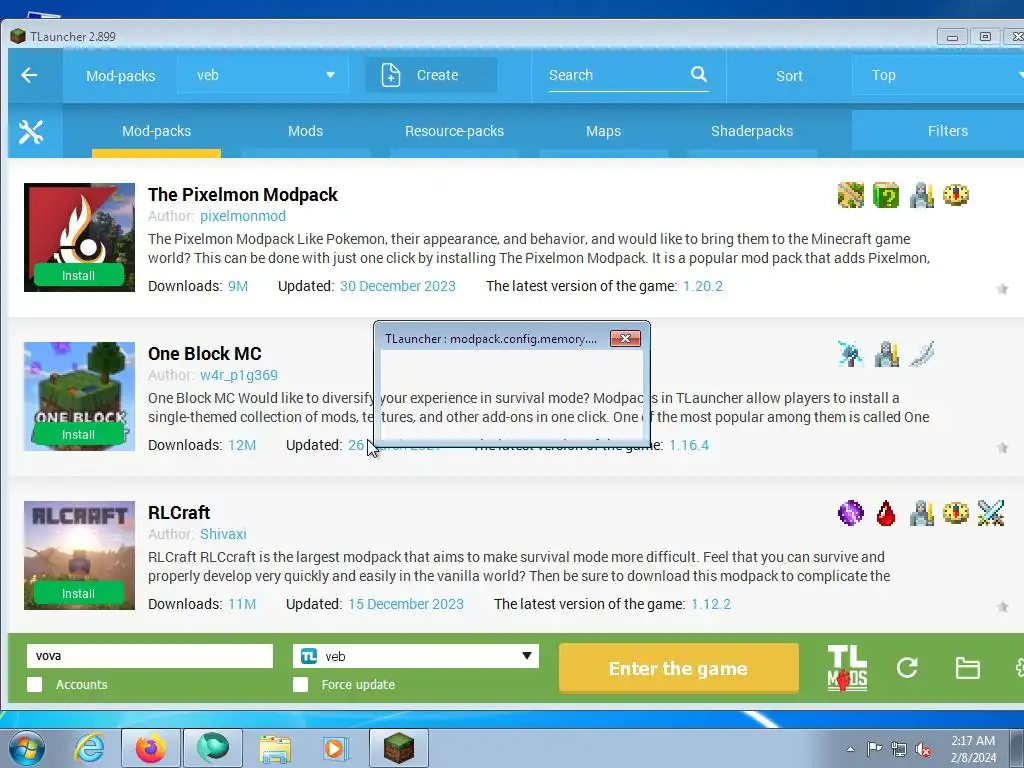The width and height of the screenshot is (1024, 768).
Task: Switch to the Mods tab
Action: [306, 131]
